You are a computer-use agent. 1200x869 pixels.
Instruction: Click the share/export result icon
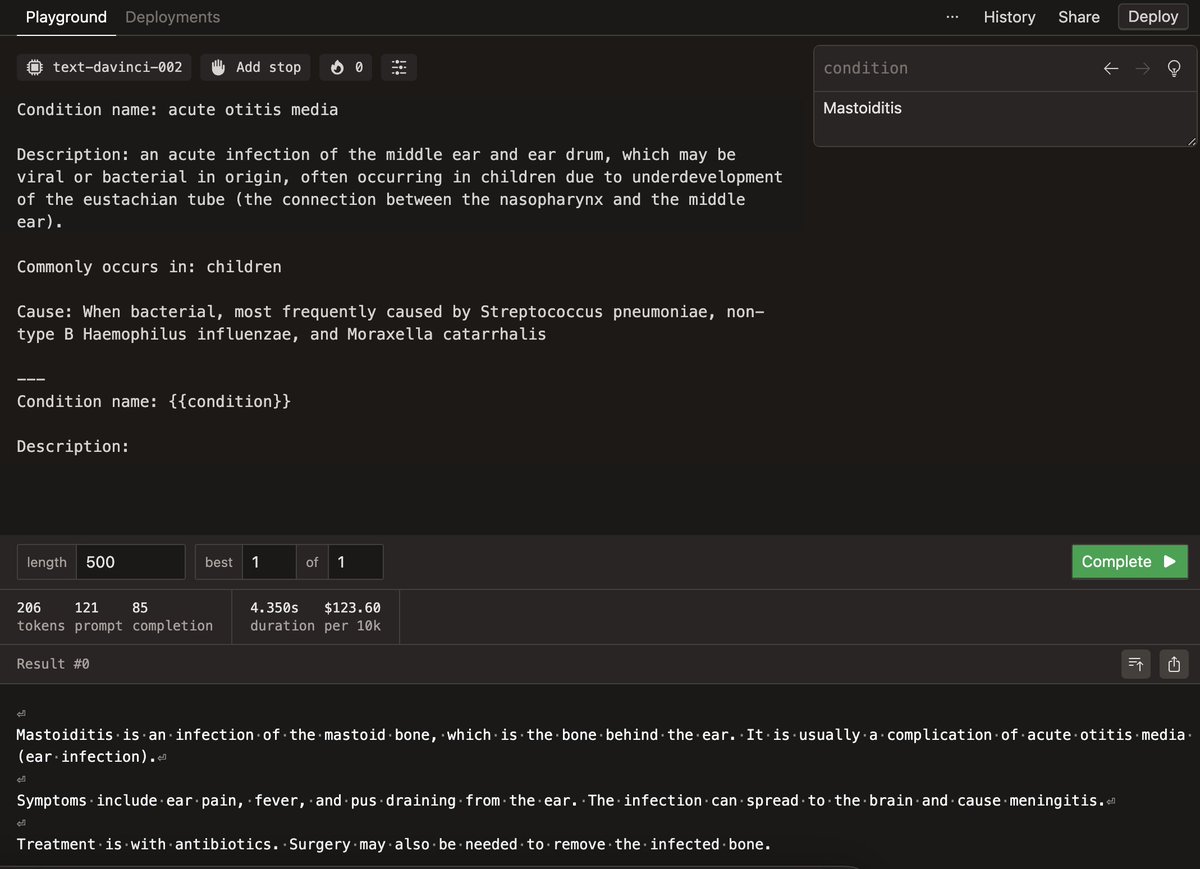click(1175, 663)
